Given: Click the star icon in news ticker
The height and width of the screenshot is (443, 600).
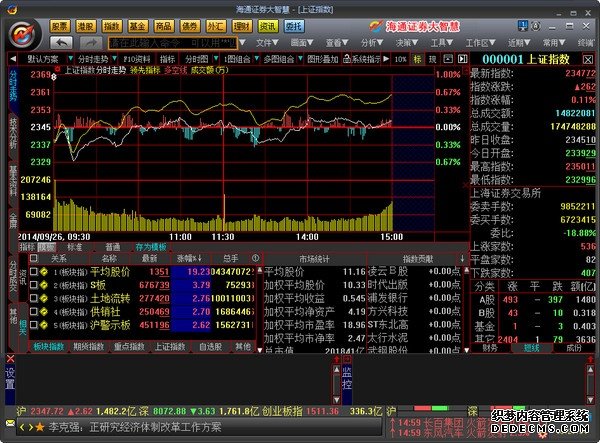Looking at the screenshot, I should [40, 427].
